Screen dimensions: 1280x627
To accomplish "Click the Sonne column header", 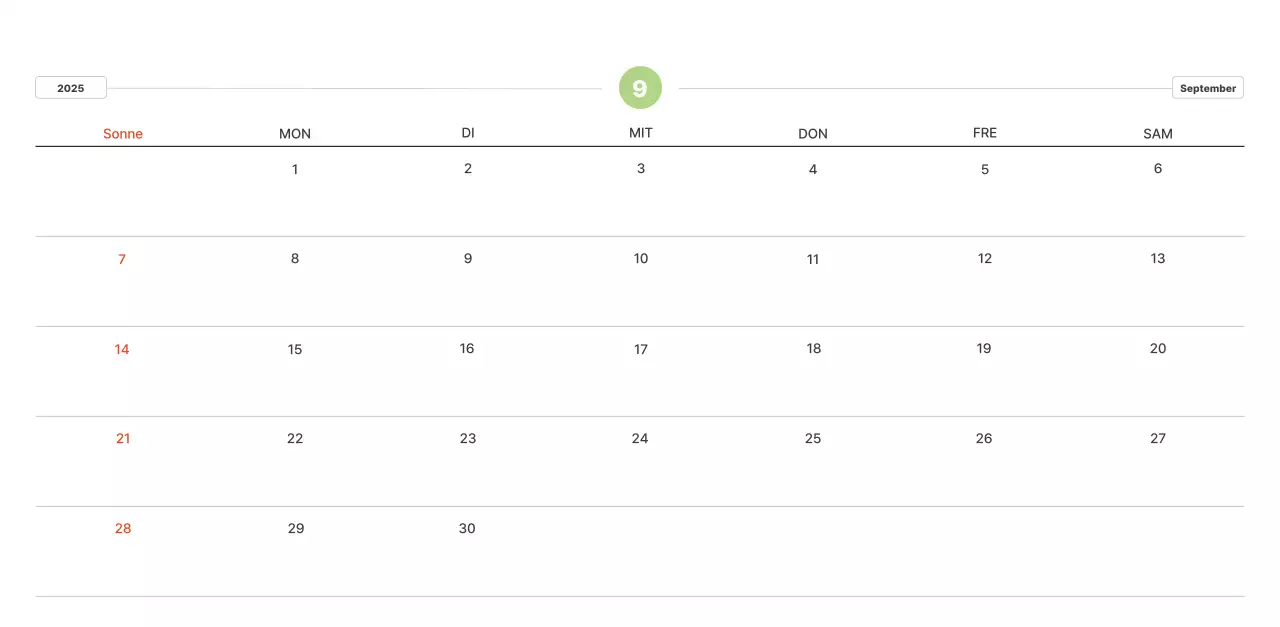I will click(123, 134).
